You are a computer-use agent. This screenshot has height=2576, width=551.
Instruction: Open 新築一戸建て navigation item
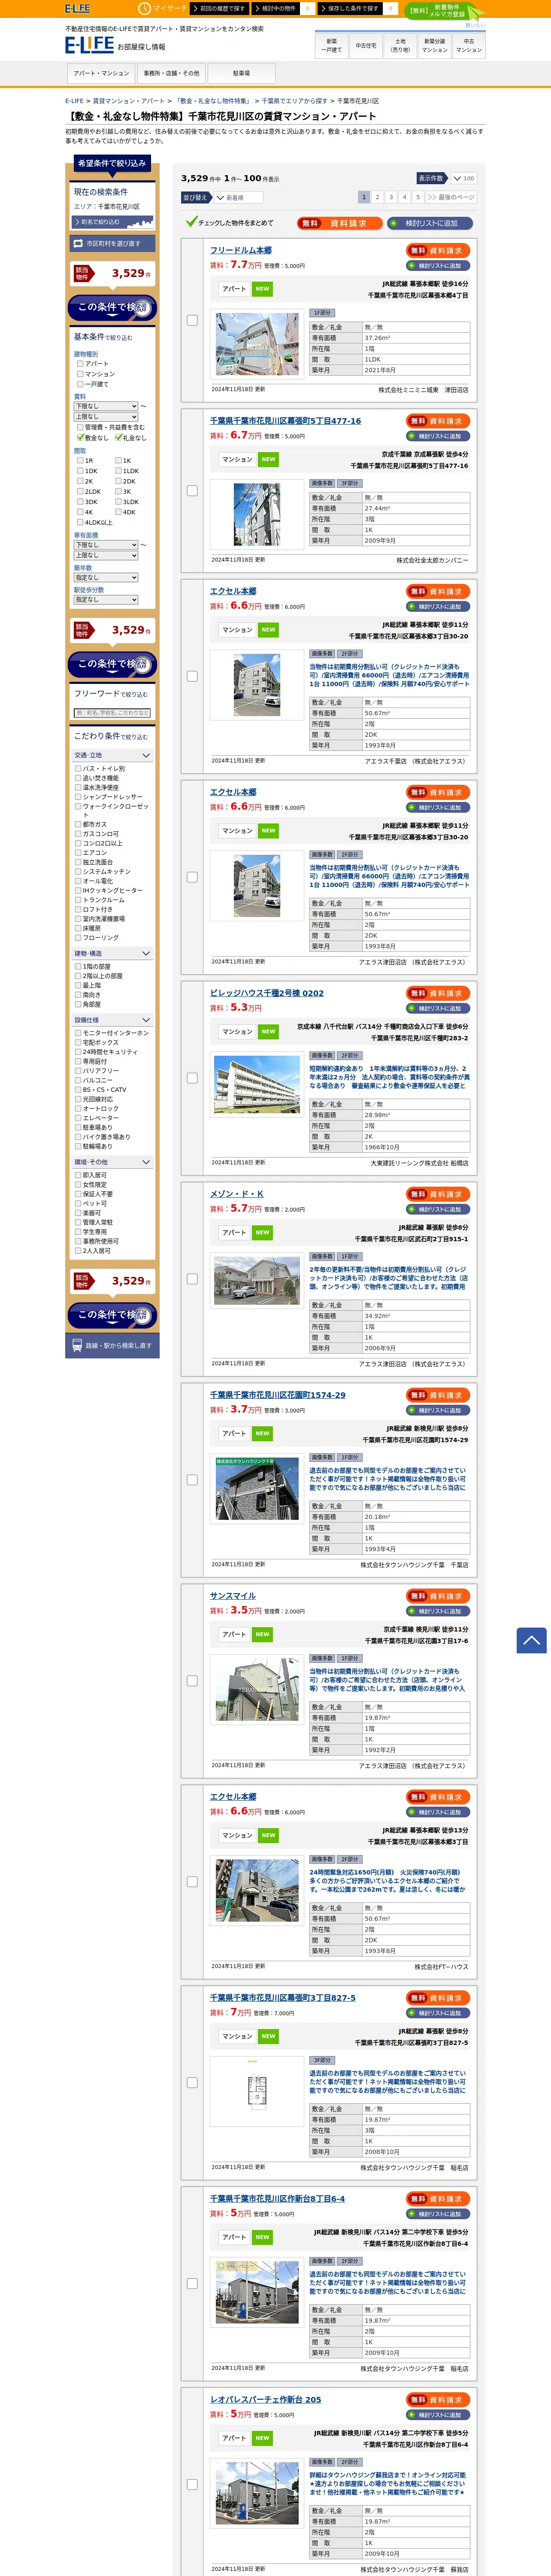coord(331,45)
